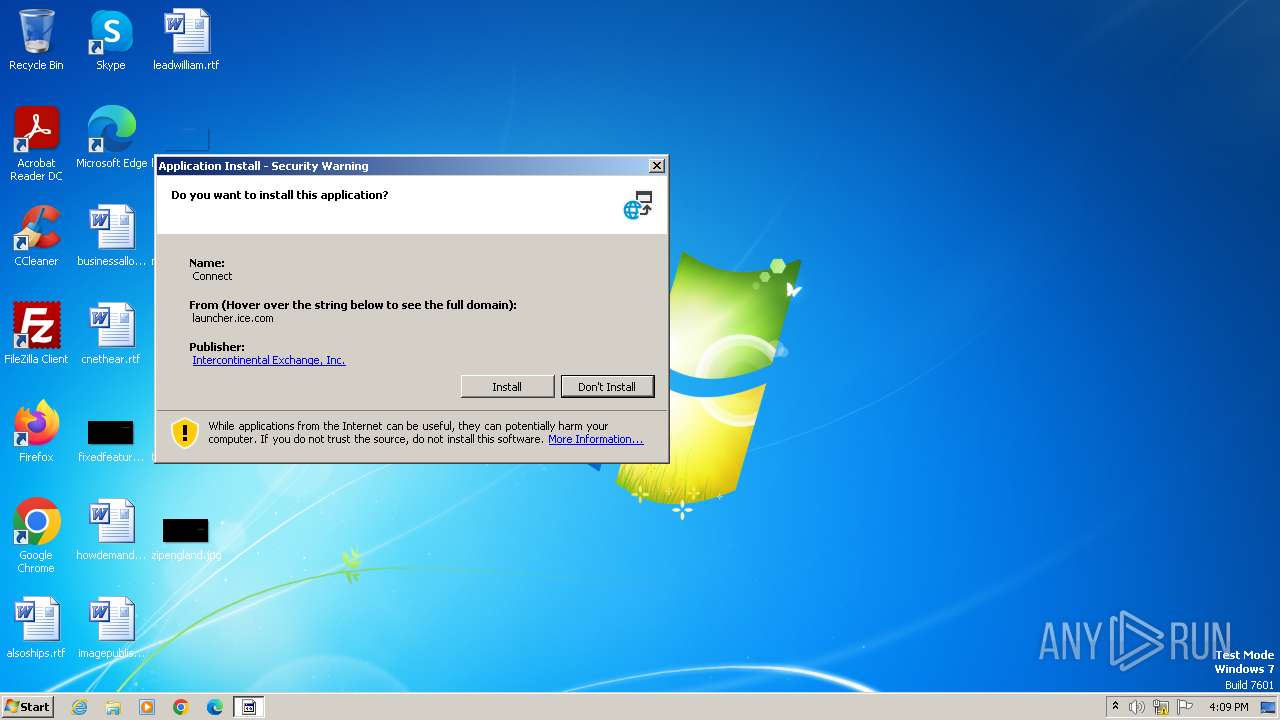Open Acrobat Reader DC shortcut

pos(36,144)
